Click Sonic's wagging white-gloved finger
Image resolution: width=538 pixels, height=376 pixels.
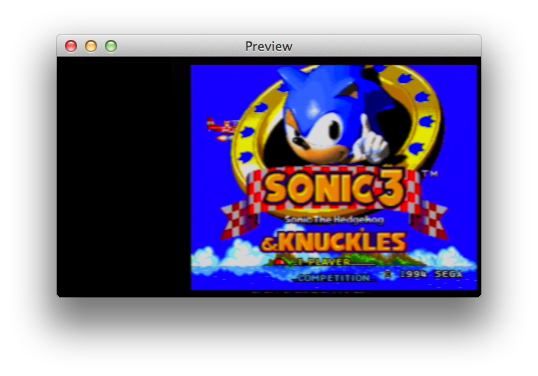372,141
